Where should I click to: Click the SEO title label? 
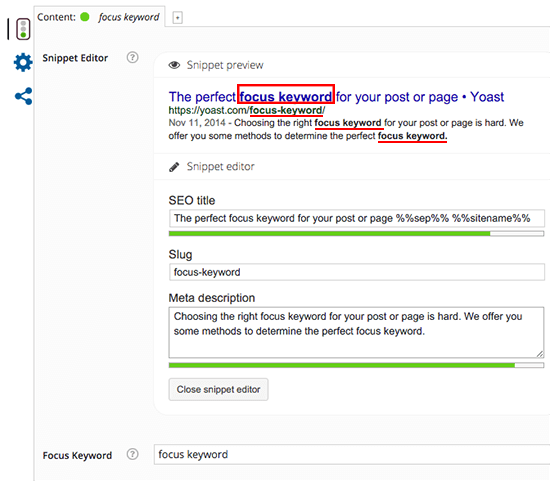coord(192,200)
